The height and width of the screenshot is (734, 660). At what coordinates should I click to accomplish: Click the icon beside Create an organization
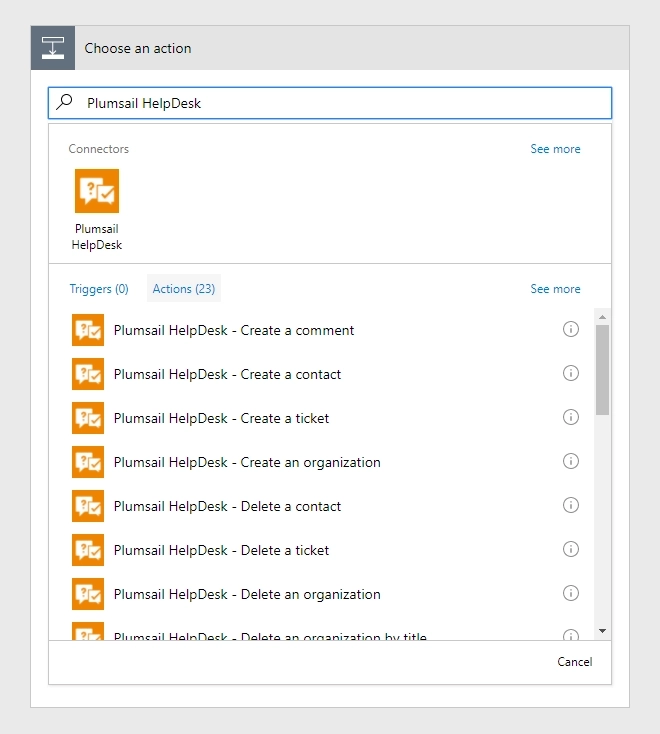(88, 462)
